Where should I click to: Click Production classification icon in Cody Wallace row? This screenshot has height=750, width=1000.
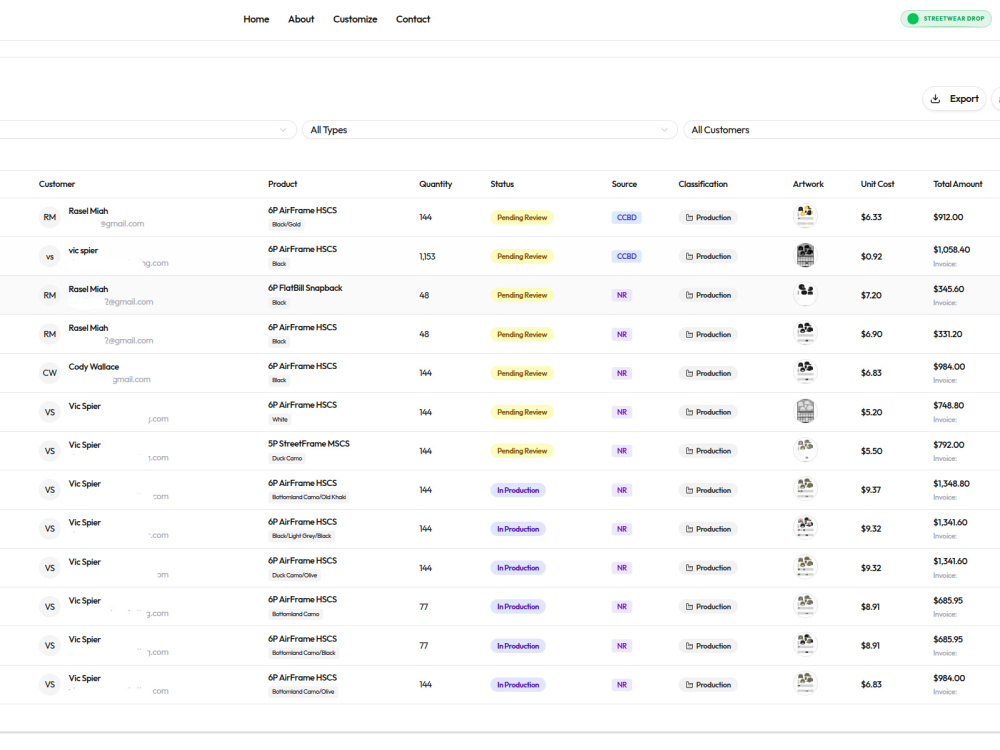[689, 373]
